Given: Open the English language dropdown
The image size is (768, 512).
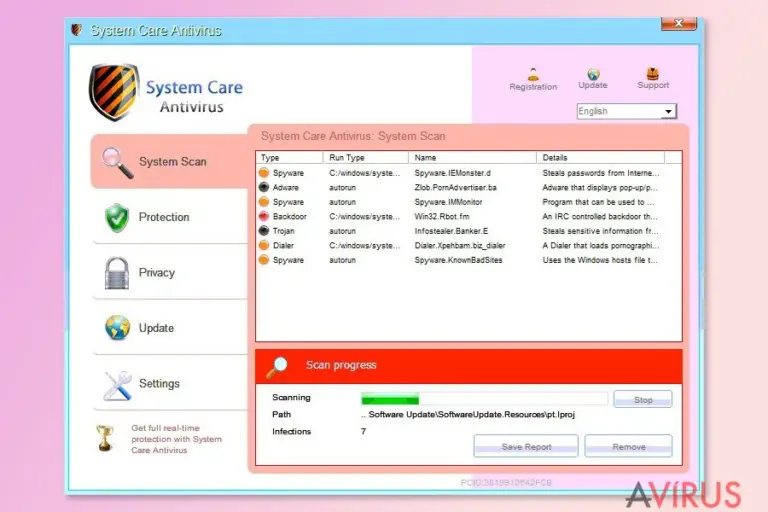Looking at the screenshot, I should pyautogui.click(x=626, y=111).
